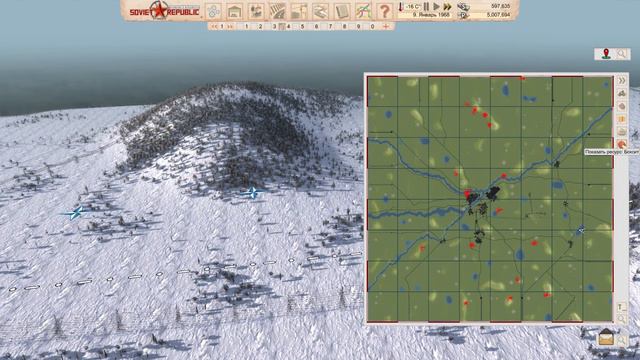This screenshot has height=360, width=640.
Task: Open the terrain tools toolbar icon
Action: (320, 11)
